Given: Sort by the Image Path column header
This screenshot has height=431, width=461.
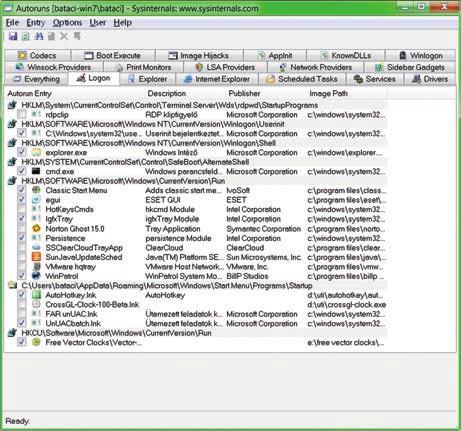Looking at the screenshot, I should click(347, 93).
